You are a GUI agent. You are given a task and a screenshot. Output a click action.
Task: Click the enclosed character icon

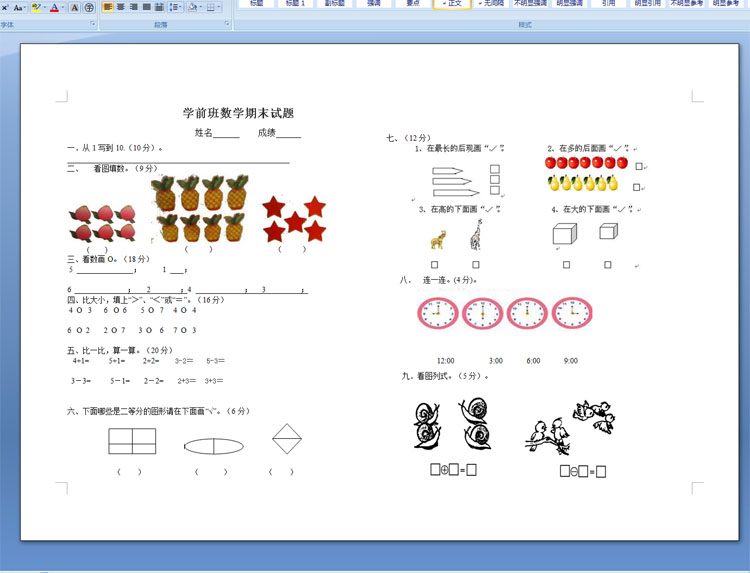tap(89, 8)
